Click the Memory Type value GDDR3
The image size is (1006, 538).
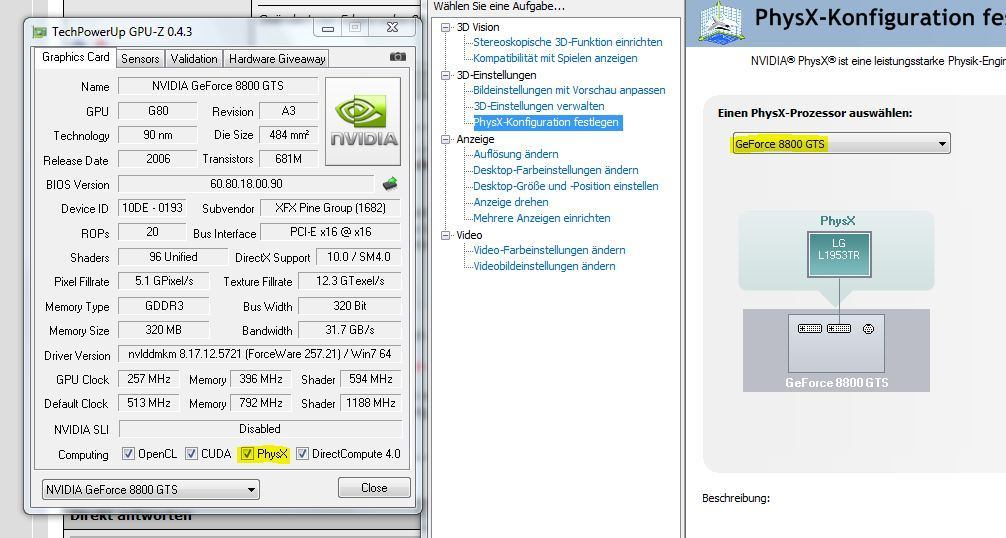point(164,306)
